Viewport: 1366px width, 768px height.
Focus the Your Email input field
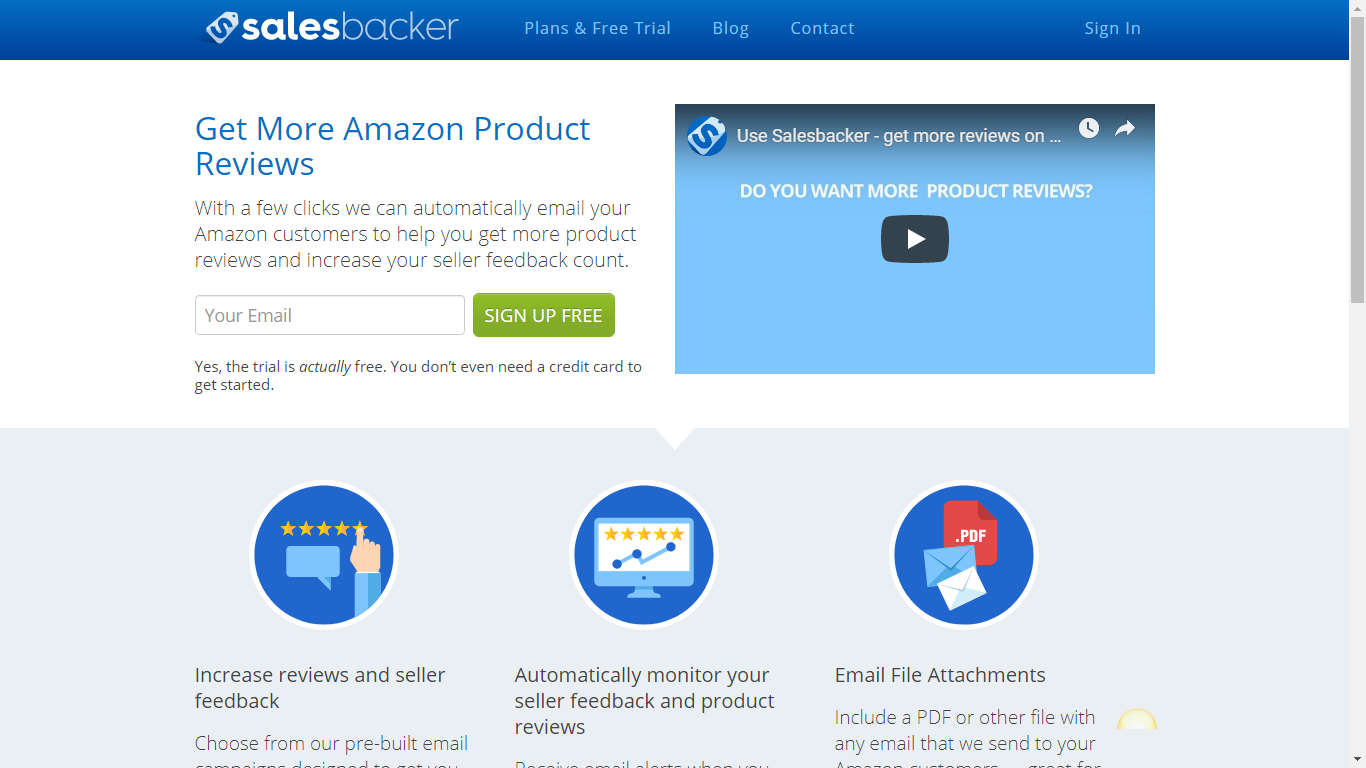click(330, 315)
